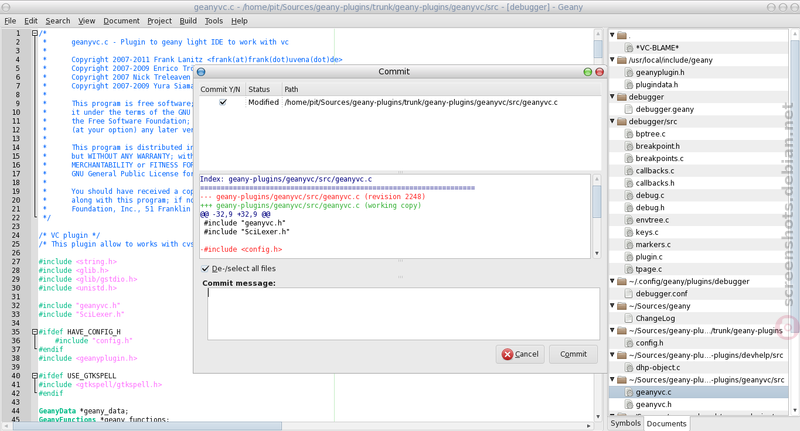This screenshot has width=800, height=431.
Task: Click file icon beside envtree.c
Action: coord(629,220)
